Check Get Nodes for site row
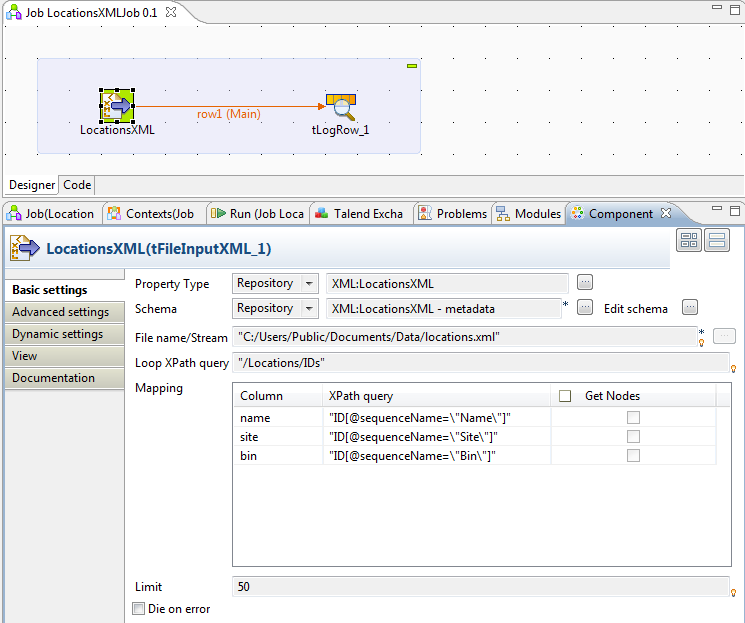The height and width of the screenshot is (623, 745). pyautogui.click(x=633, y=436)
